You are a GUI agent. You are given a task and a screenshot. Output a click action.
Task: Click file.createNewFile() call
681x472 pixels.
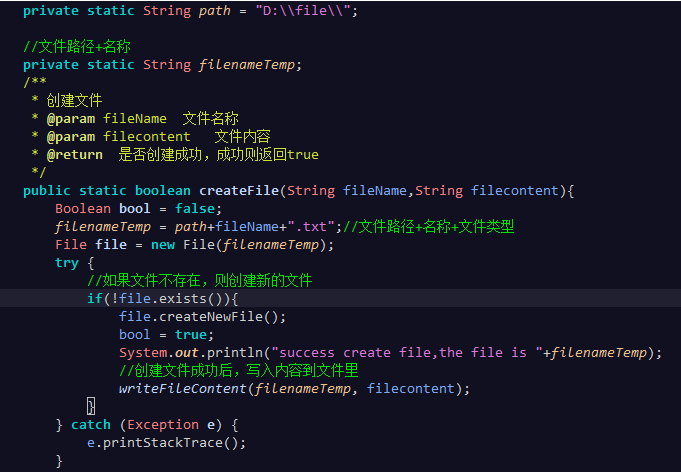pos(202,317)
